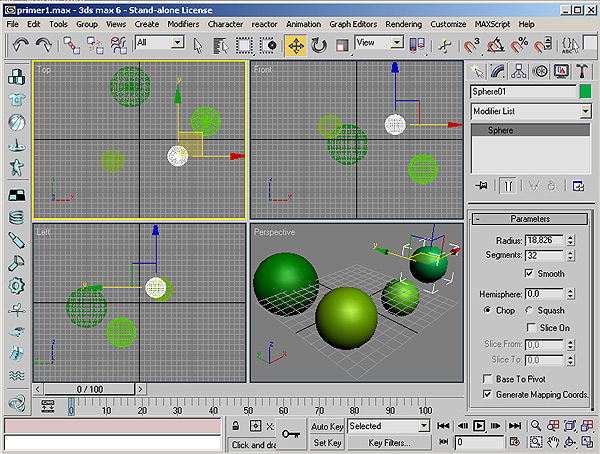Open the Rendering menu
Screen dimensions: 600x454
pyautogui.click(x=404, y=23)
